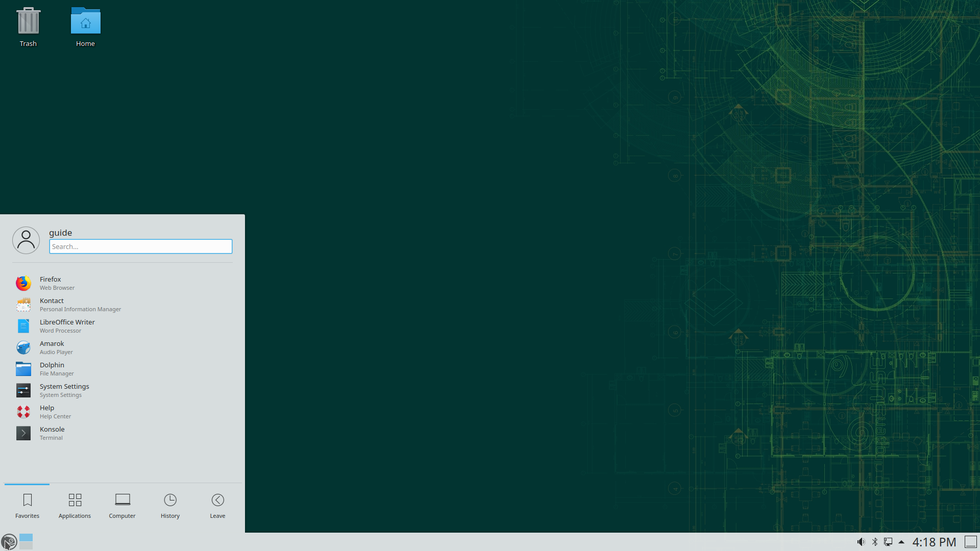Image resolution: width=980 pixels, height=551 pixels.
Task: Open Amarok audio player
Action: click(52, 348)
